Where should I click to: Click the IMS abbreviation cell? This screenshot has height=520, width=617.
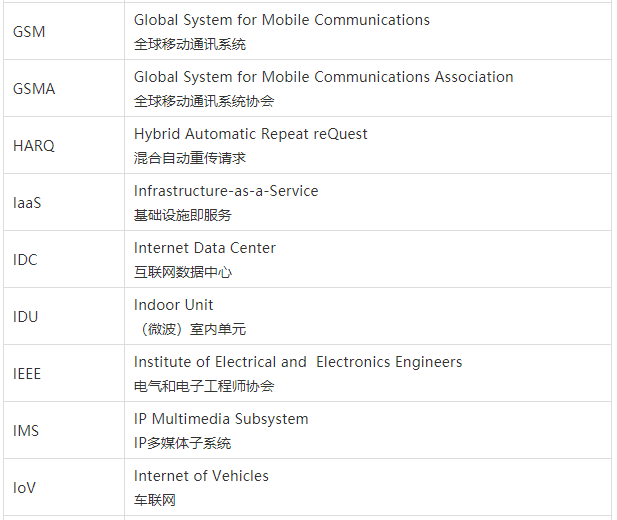[x=26, y=431]
